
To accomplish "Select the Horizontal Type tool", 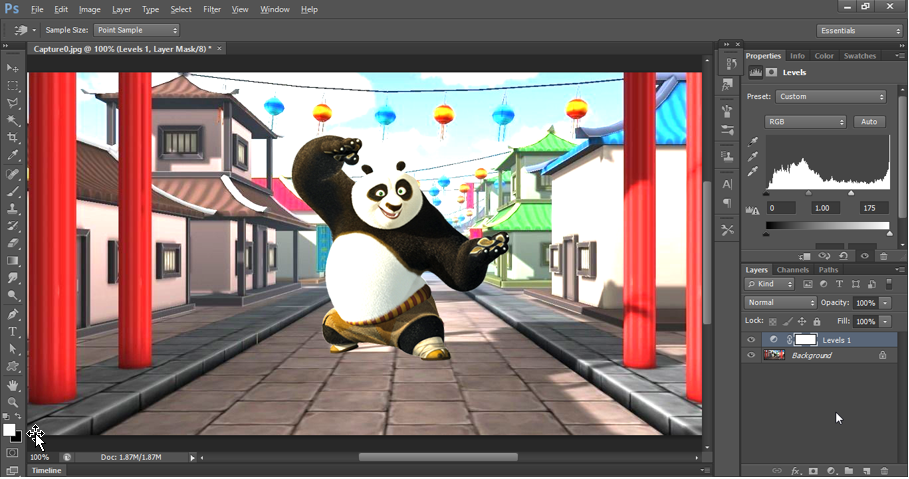I will (12, 332).
